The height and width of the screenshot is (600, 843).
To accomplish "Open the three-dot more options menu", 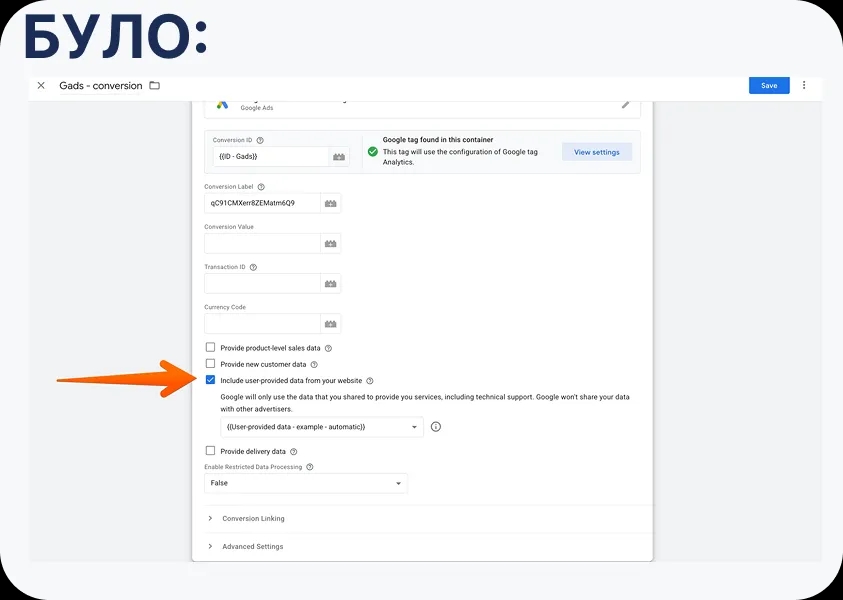I will [x=804, y=85].
